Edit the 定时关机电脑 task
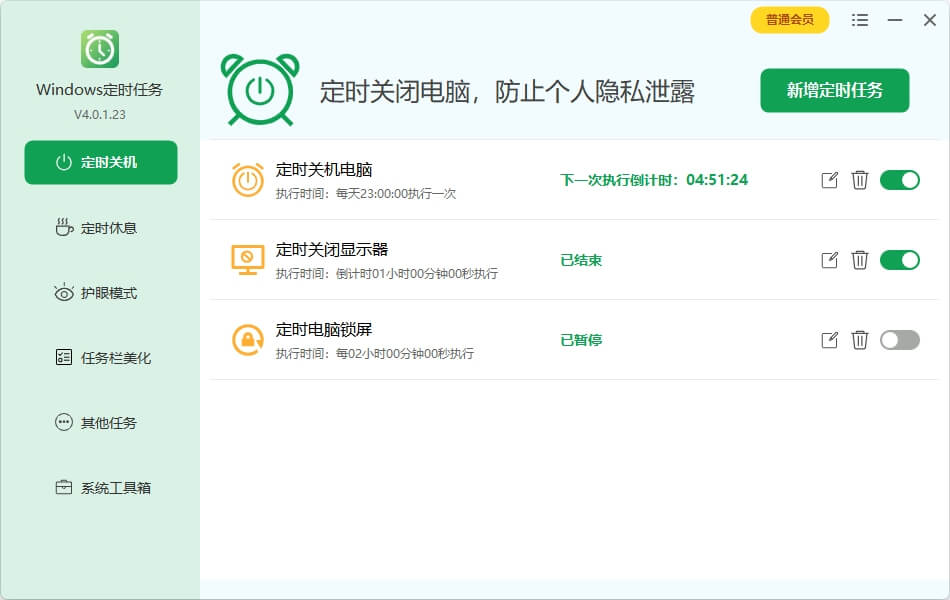950x600 pixels. (829, 180)
